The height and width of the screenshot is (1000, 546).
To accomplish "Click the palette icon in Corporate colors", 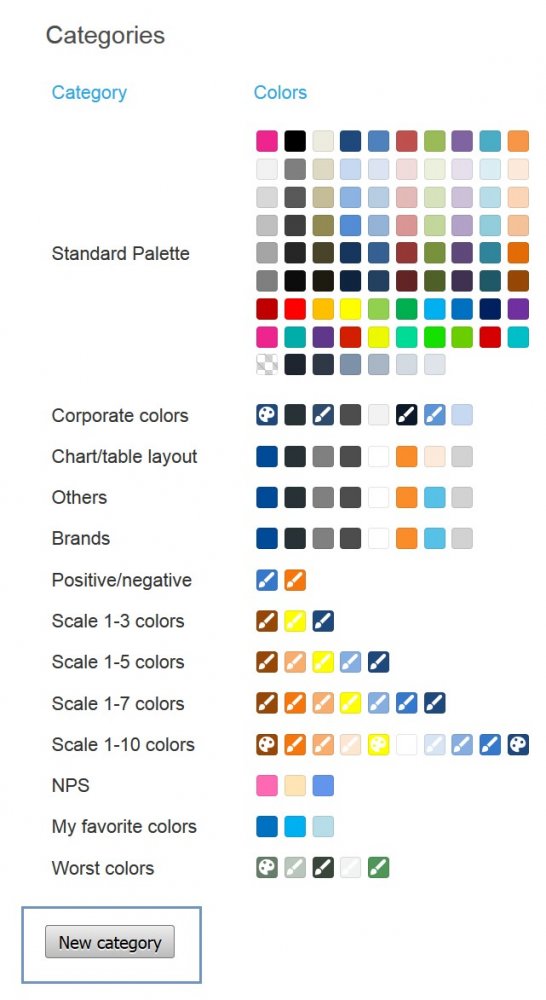I will [x=267, y=415].
